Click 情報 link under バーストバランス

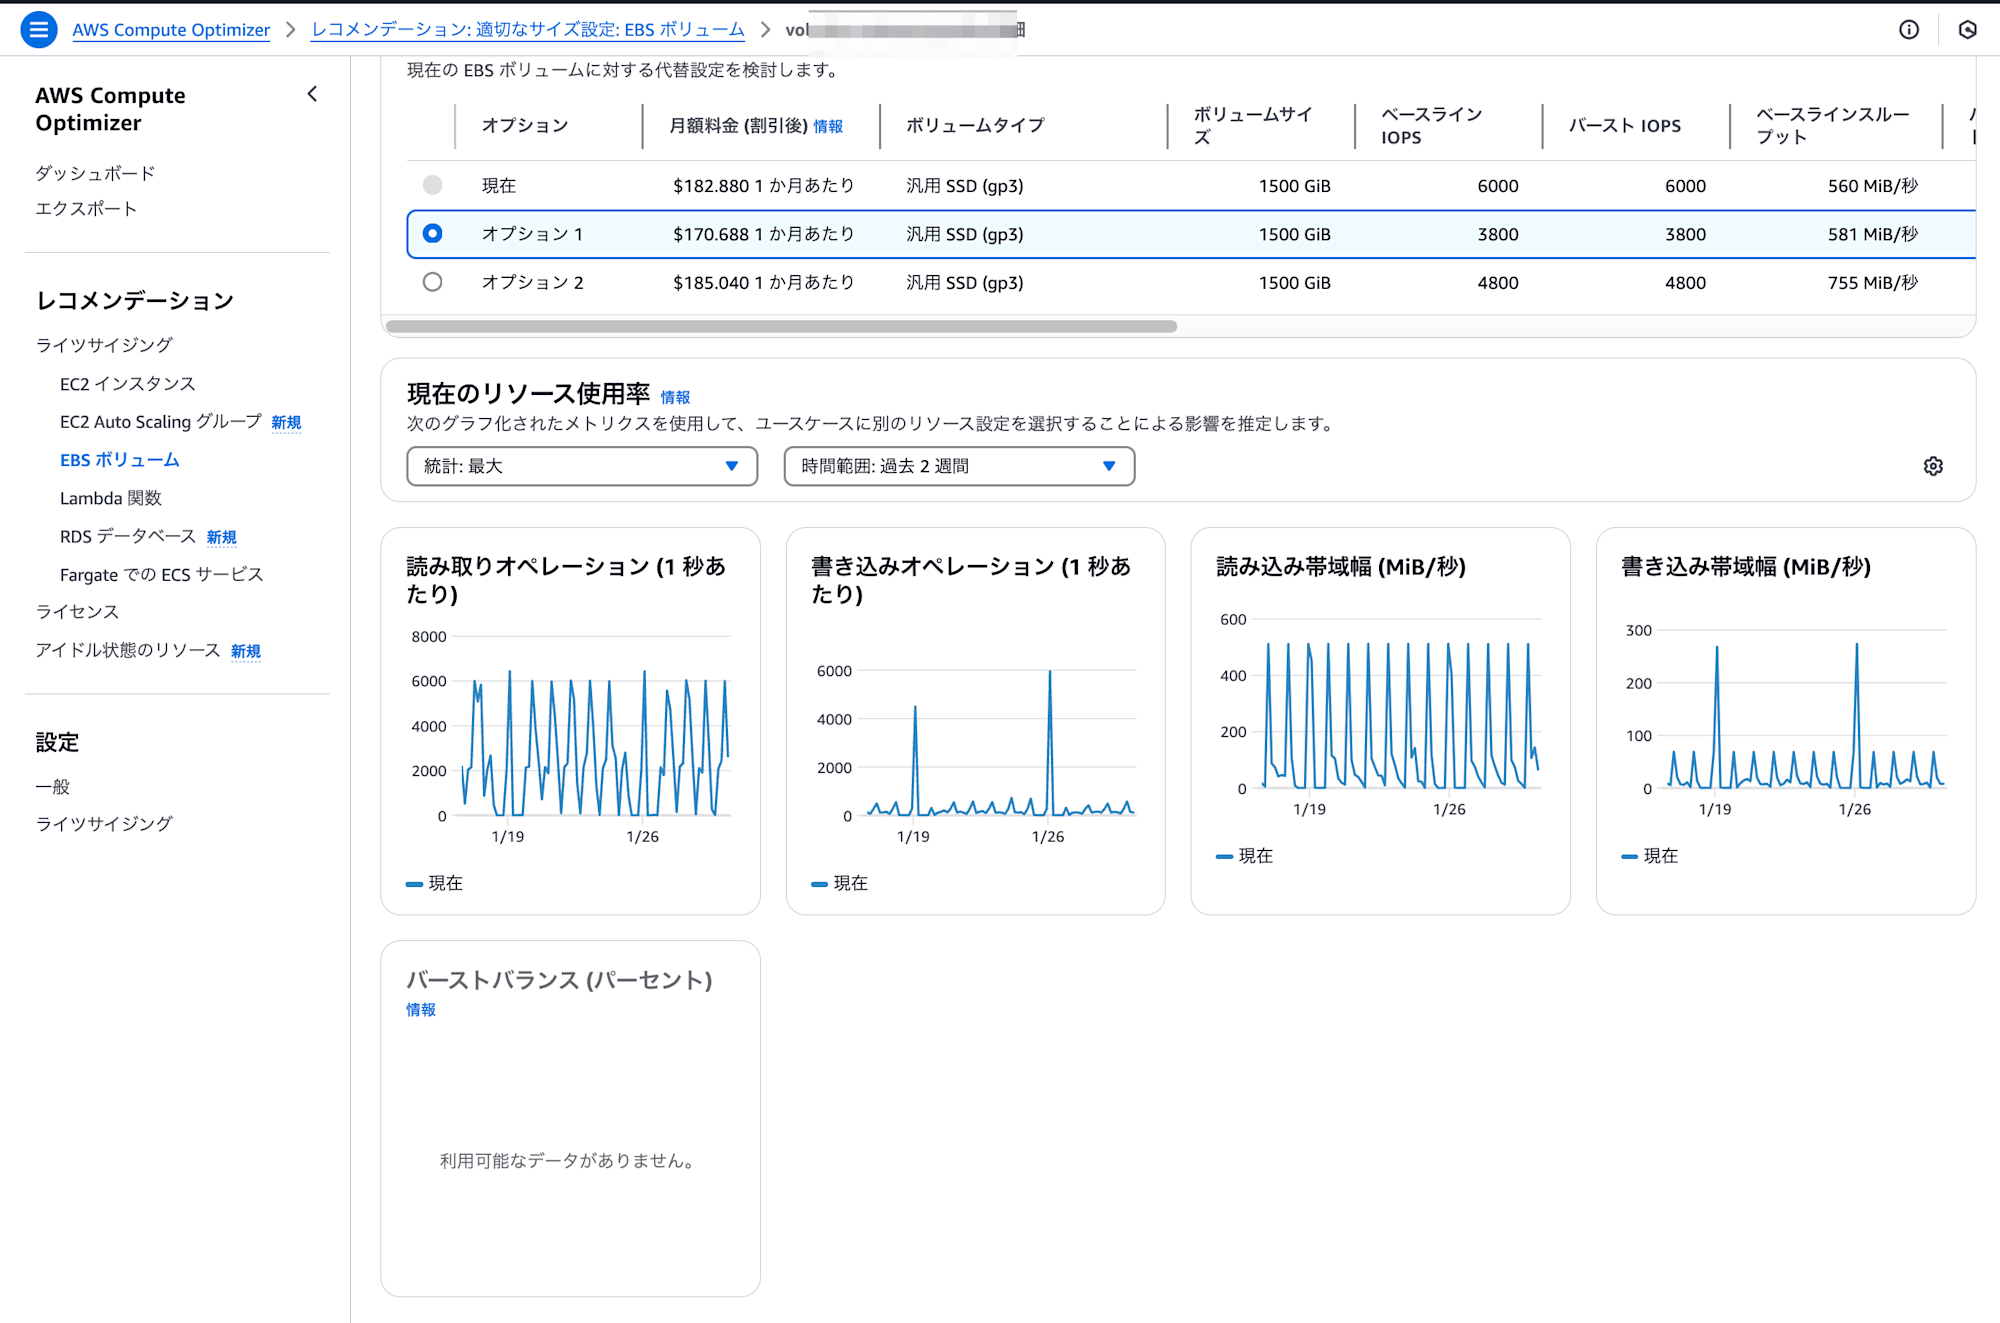421,1010
